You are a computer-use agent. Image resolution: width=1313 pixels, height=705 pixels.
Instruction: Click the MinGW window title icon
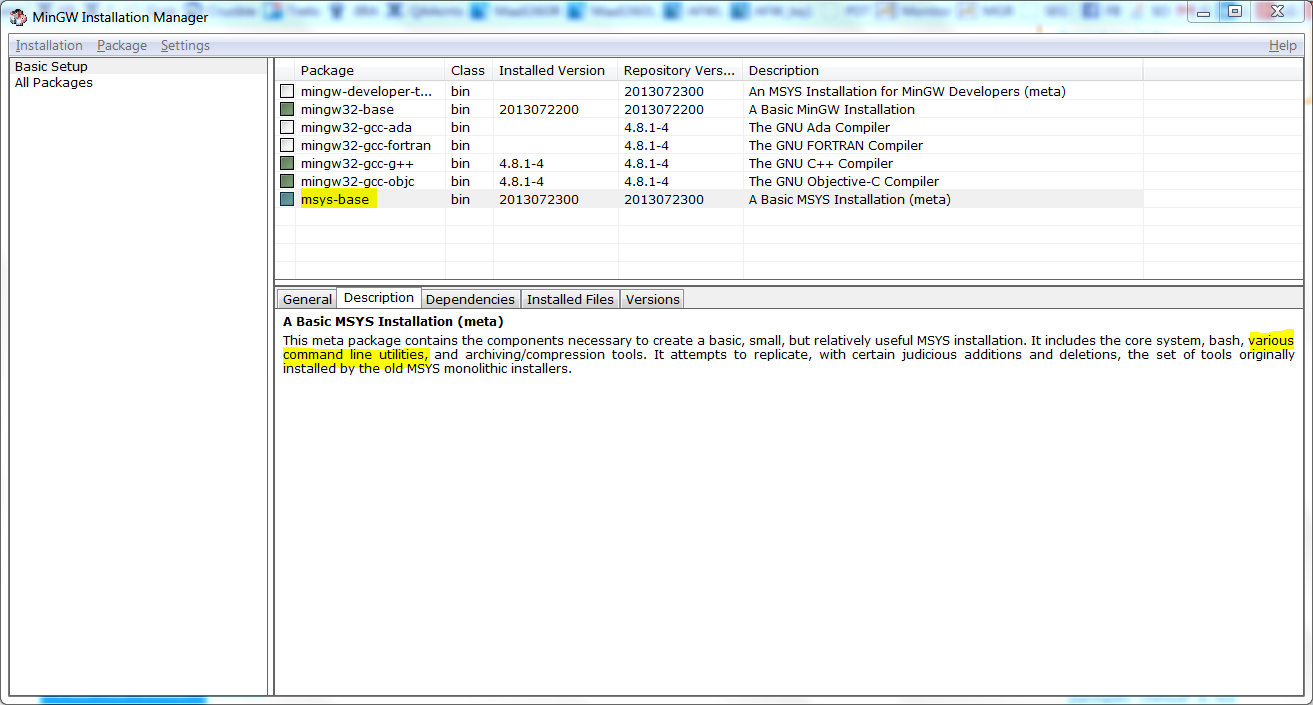click(x=18, y=17)
